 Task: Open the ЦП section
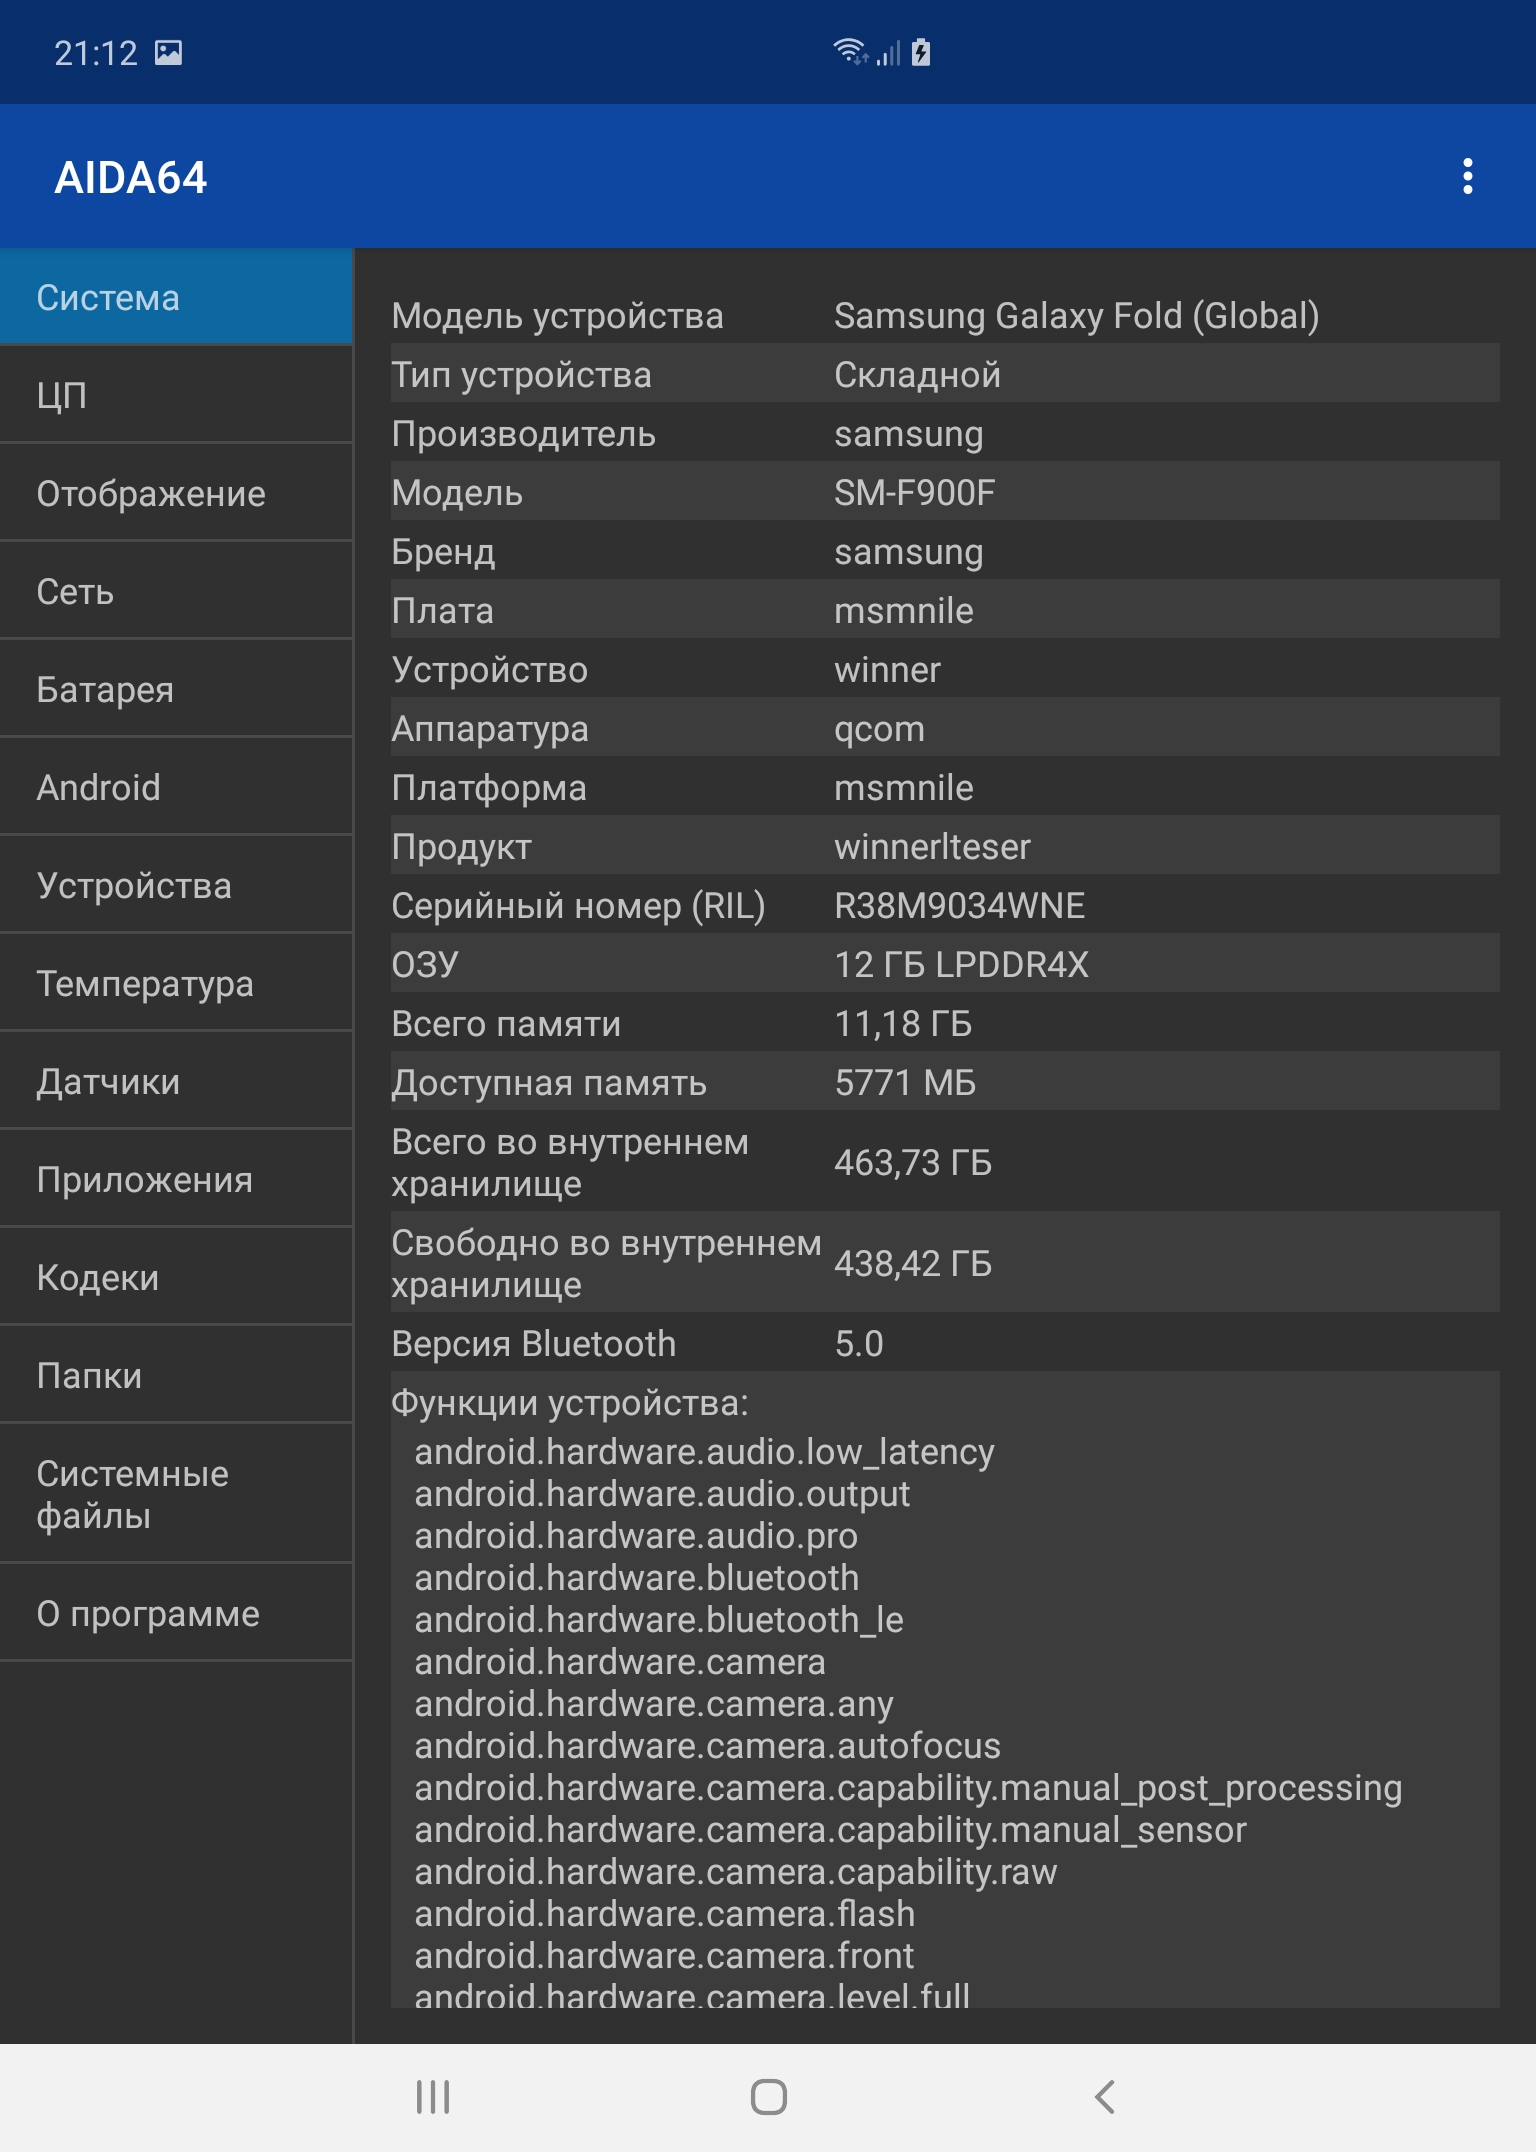pos(176,395)
